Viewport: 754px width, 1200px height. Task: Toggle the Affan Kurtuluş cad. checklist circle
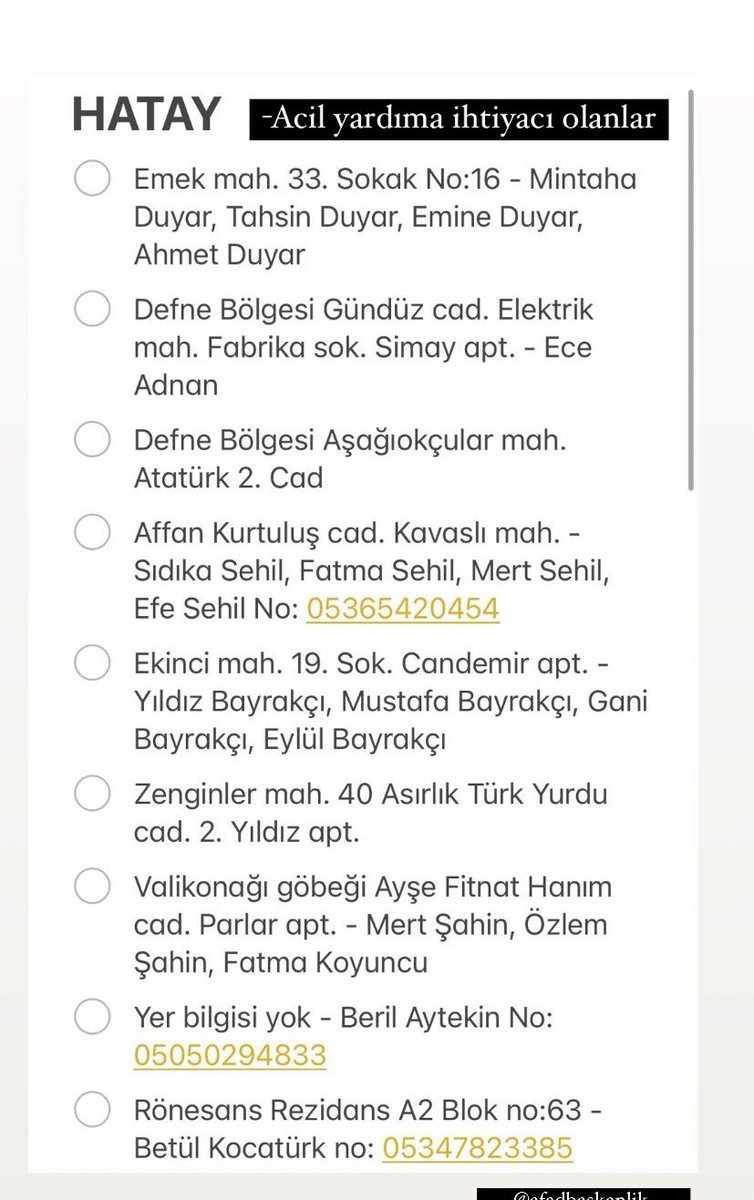pyautogui.click(x=92, y=531)
